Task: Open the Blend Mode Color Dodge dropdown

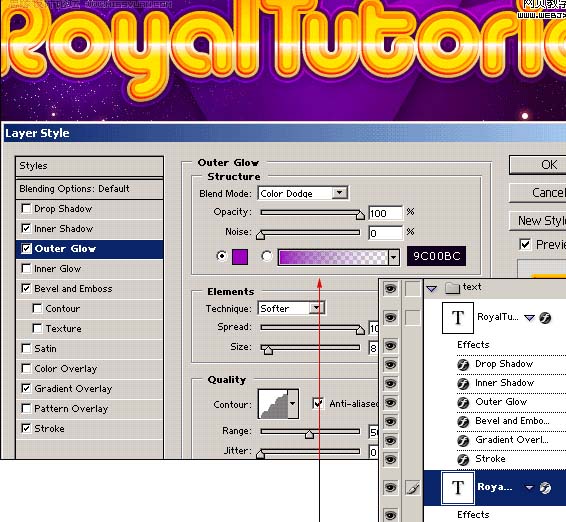Action: coord(302,193)
